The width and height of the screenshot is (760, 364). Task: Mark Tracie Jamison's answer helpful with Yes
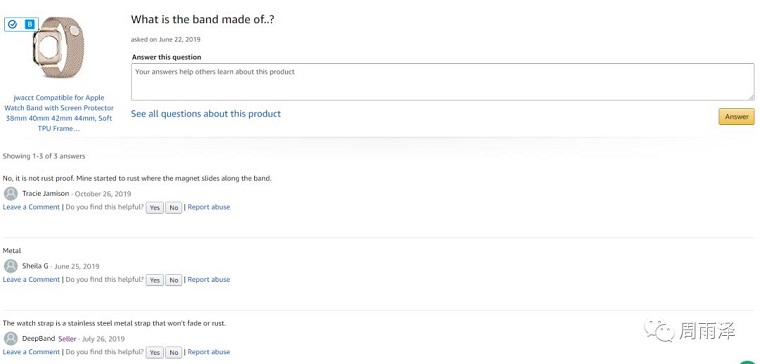(x=155, y=207)
